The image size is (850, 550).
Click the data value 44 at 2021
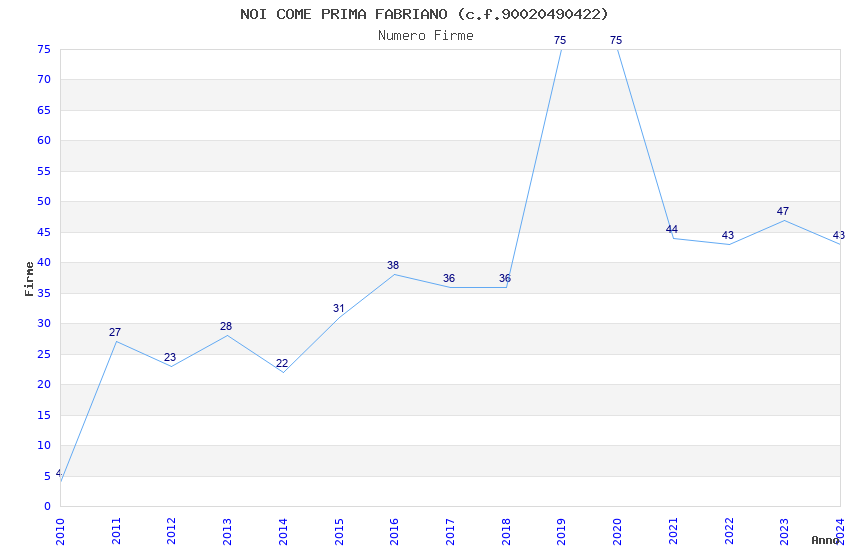coord(672,229)
